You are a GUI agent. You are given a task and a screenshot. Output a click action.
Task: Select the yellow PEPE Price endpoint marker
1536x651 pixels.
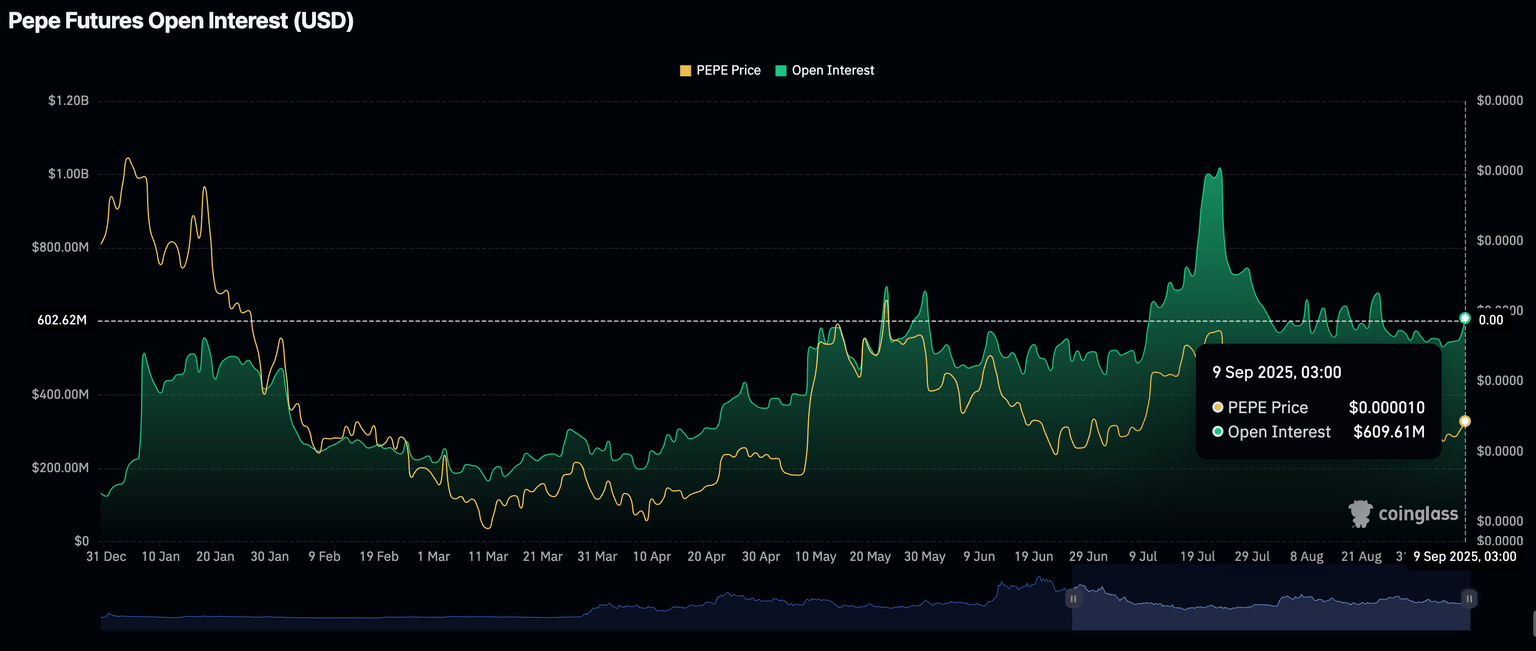pos(1465,422)
